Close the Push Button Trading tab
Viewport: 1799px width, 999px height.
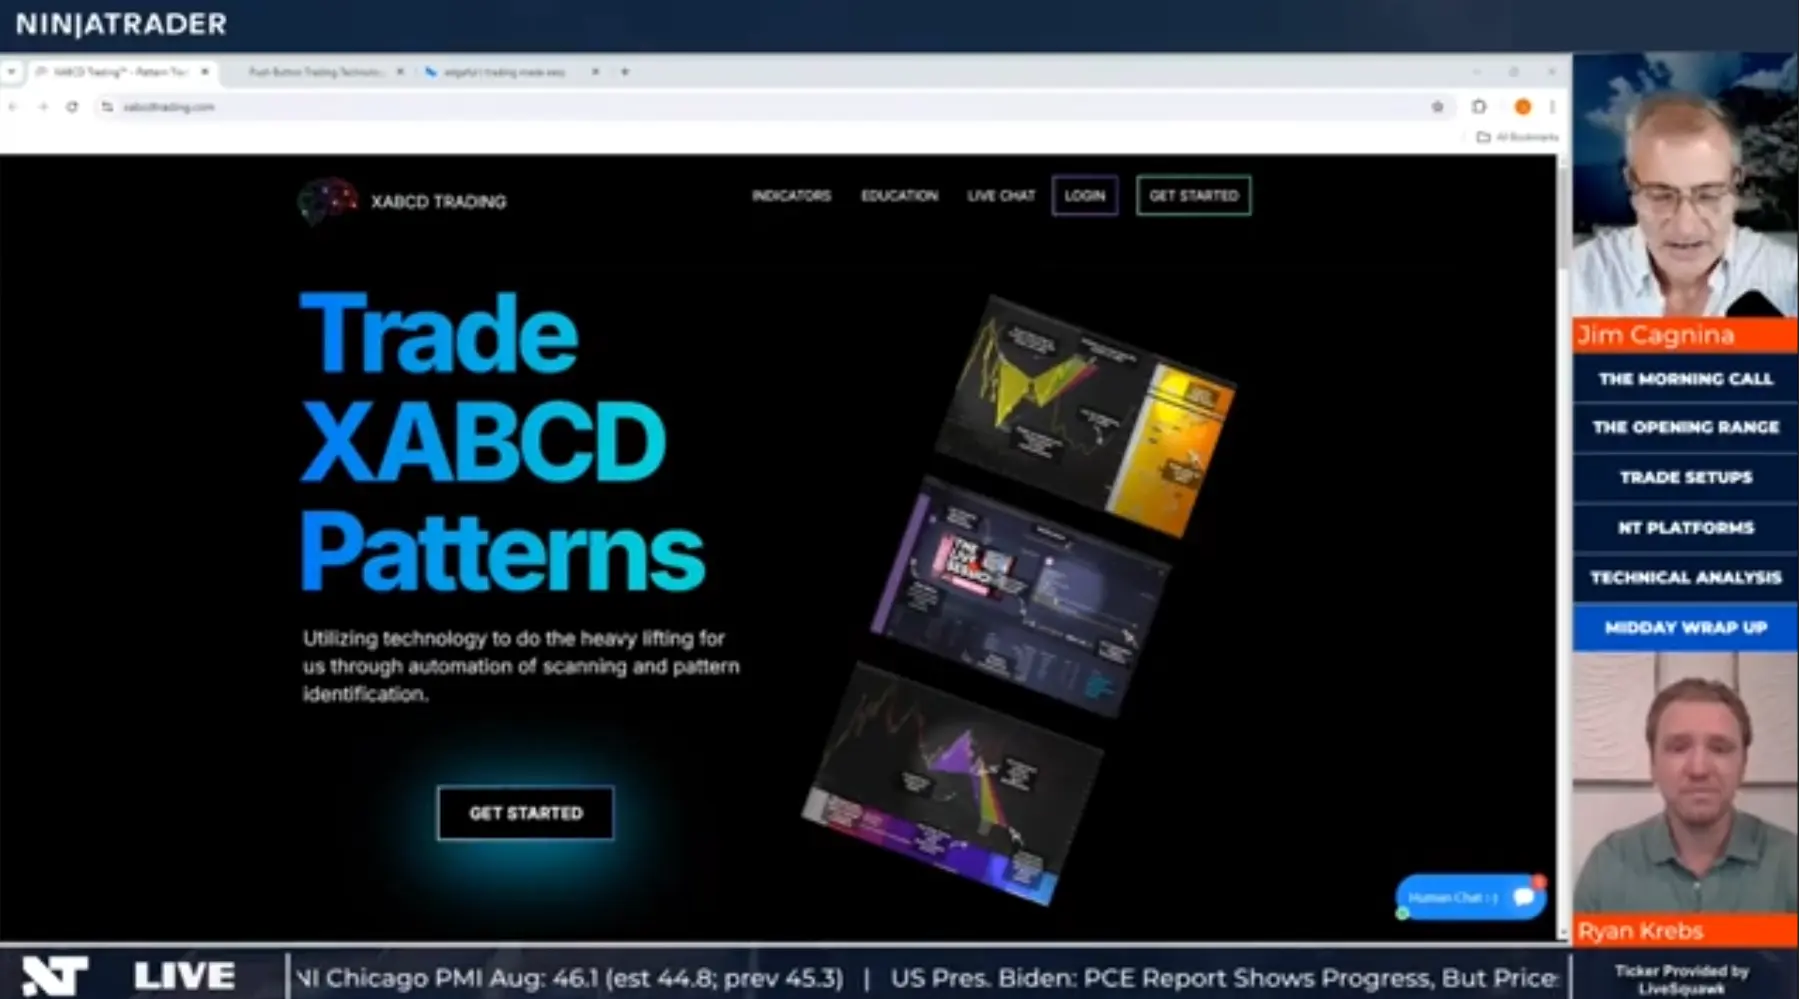[400, 72]
